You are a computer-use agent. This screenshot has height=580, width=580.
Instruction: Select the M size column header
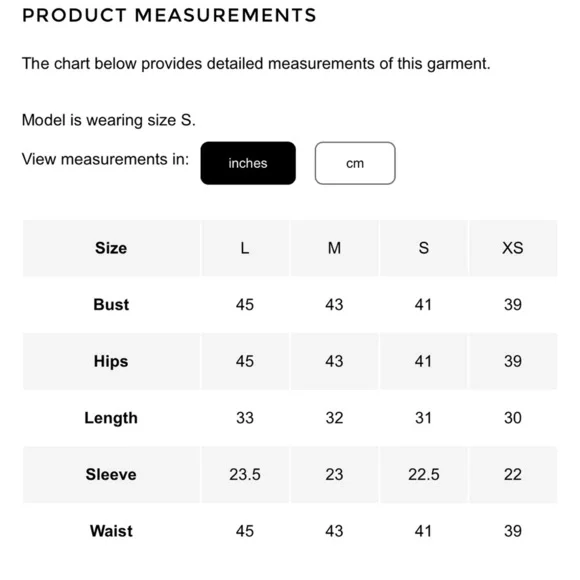pyautogui.click(x=334, y=248)
